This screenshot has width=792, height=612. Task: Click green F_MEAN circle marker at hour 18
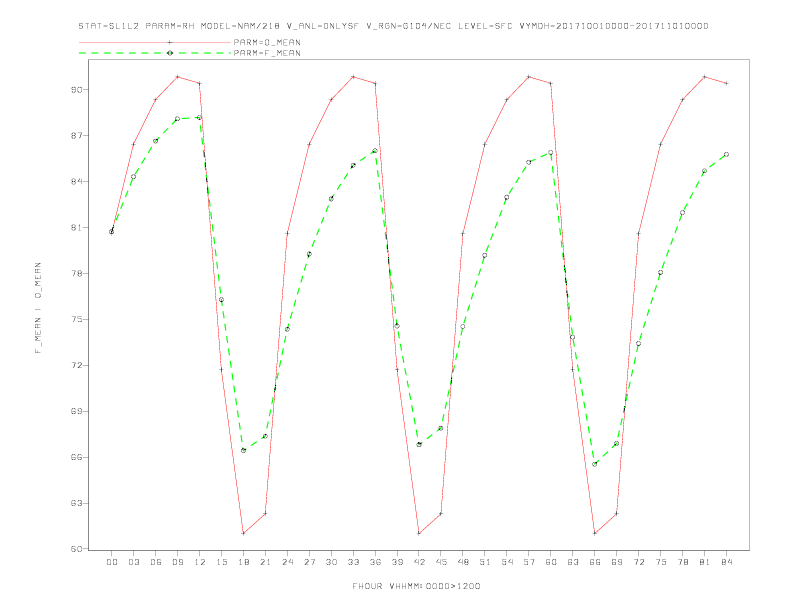243,450
